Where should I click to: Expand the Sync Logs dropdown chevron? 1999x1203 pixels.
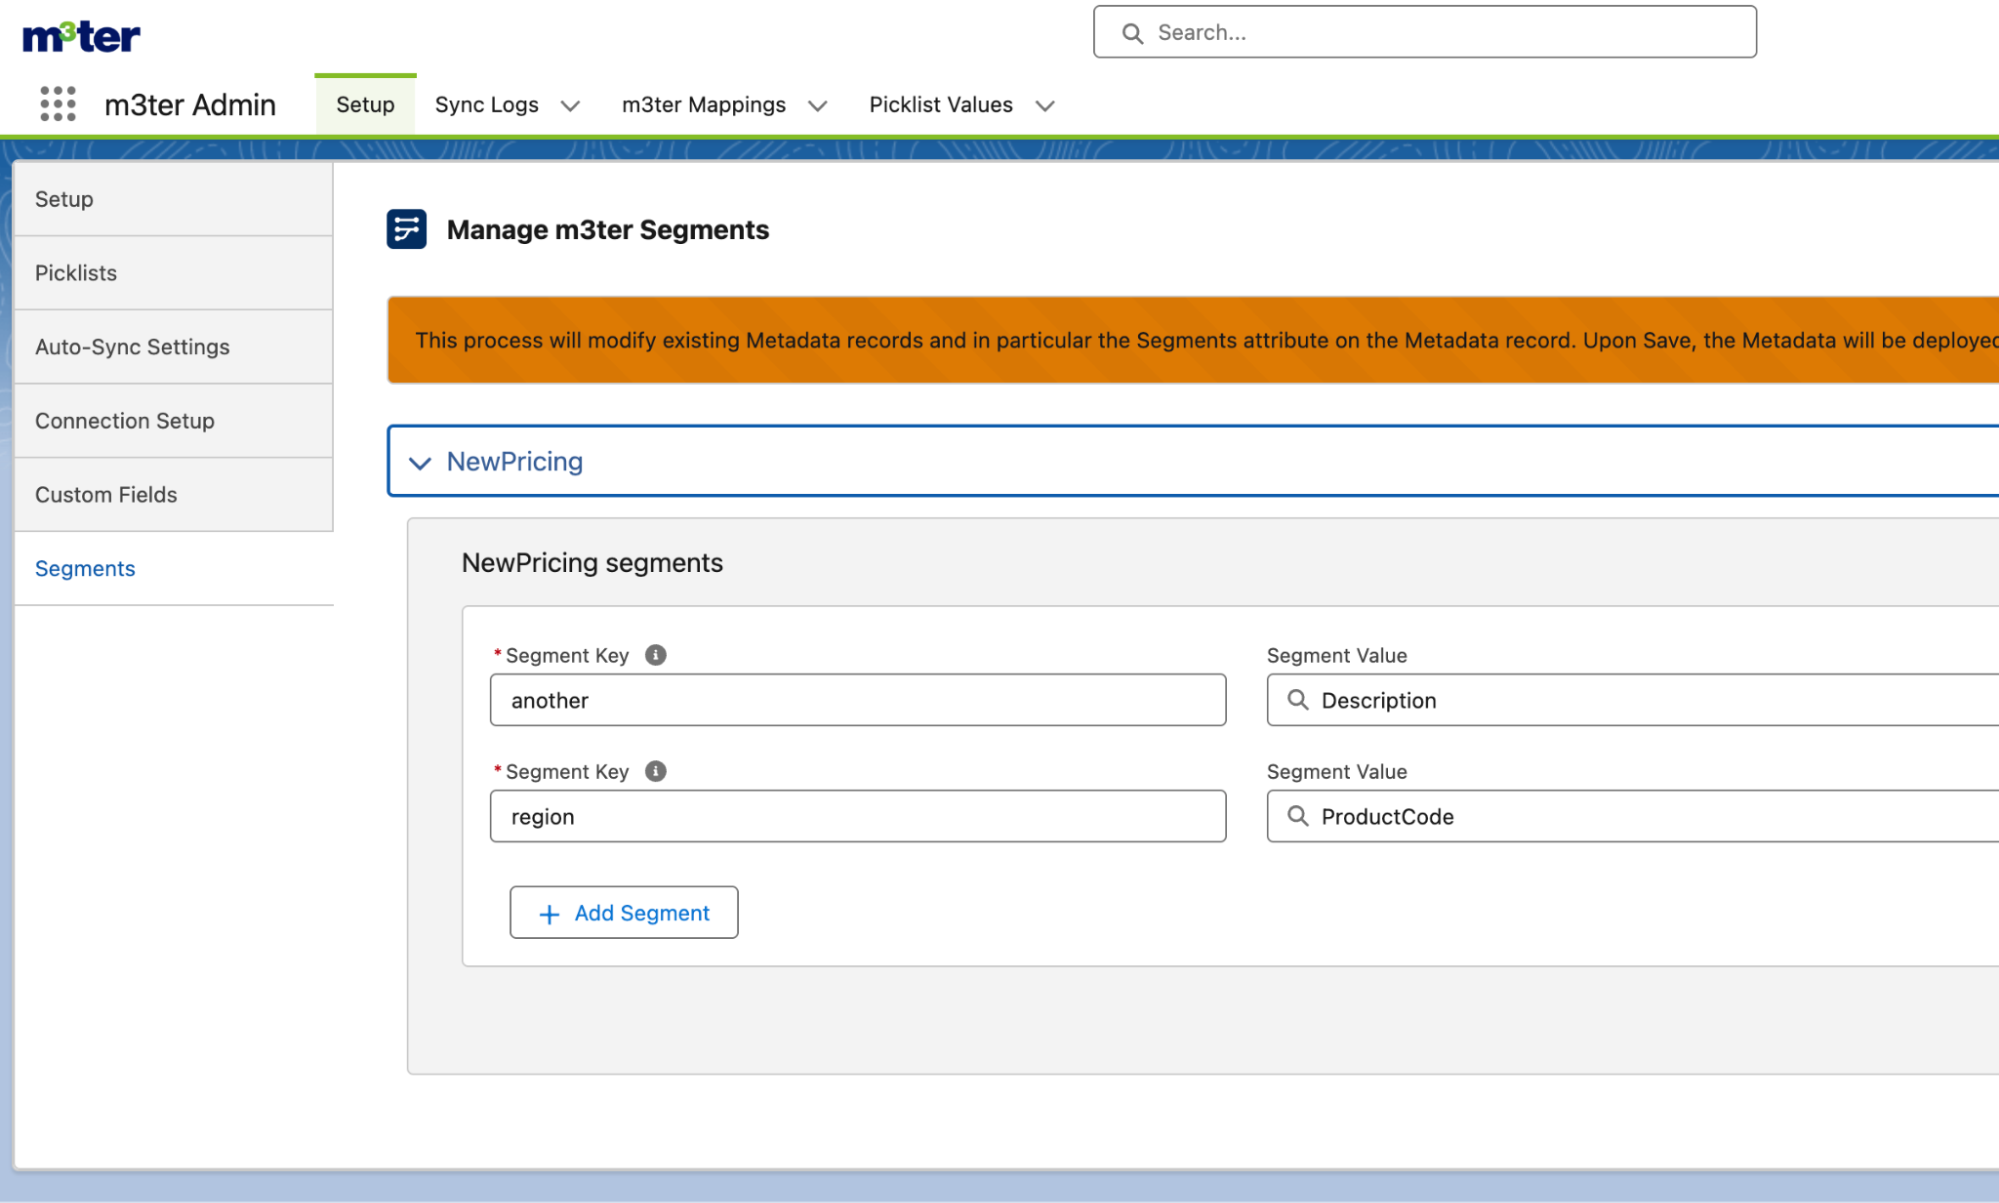pos(570,106)
